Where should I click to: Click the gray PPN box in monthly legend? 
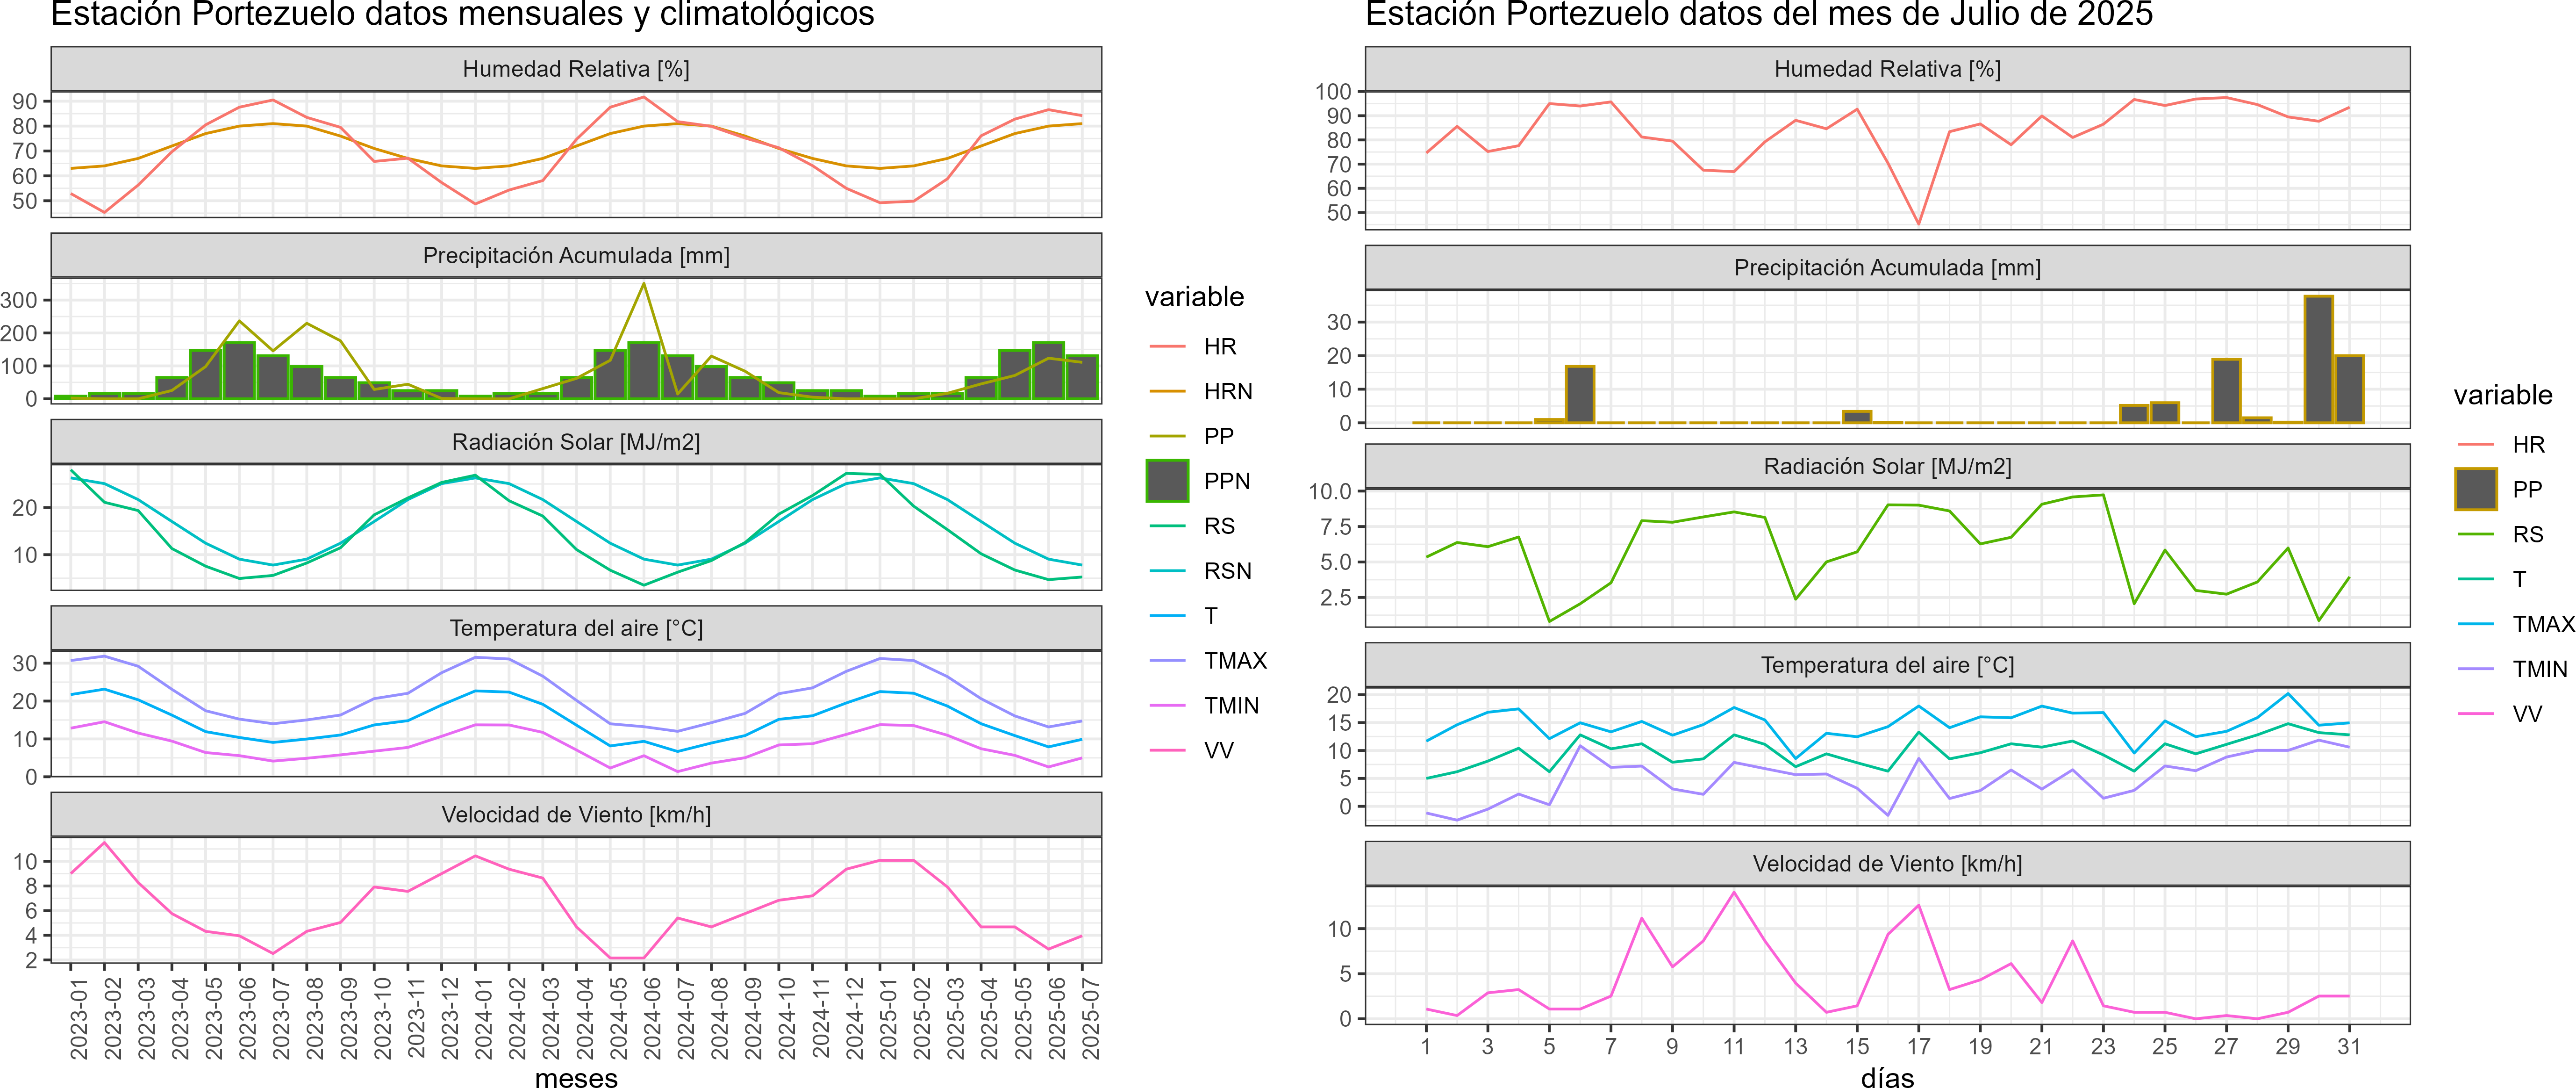pos(1167,481)
